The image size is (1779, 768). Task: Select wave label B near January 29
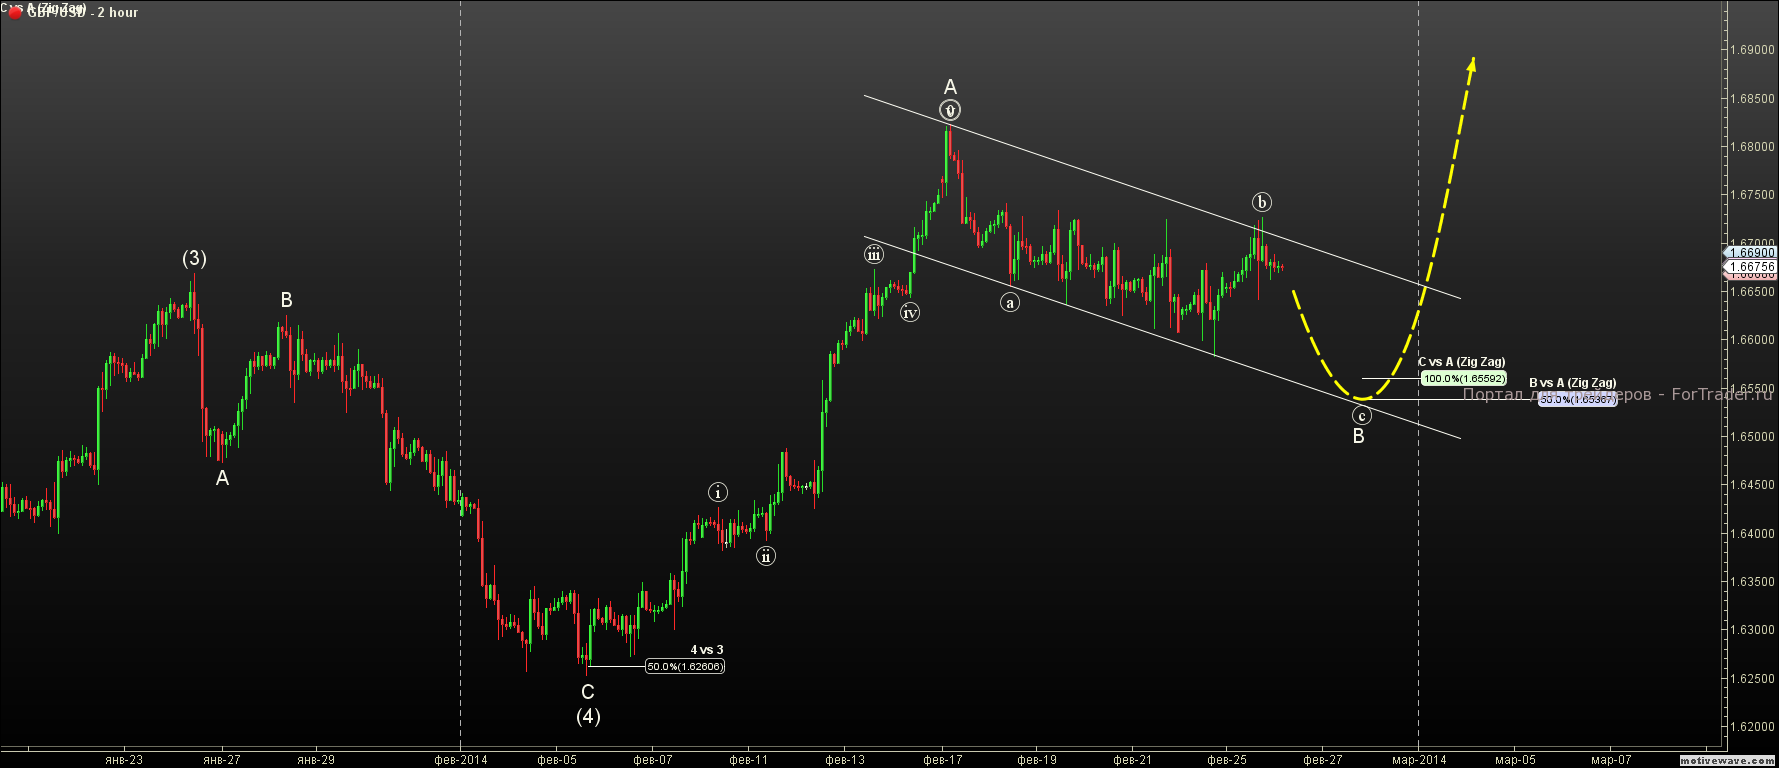click(286, 300)
